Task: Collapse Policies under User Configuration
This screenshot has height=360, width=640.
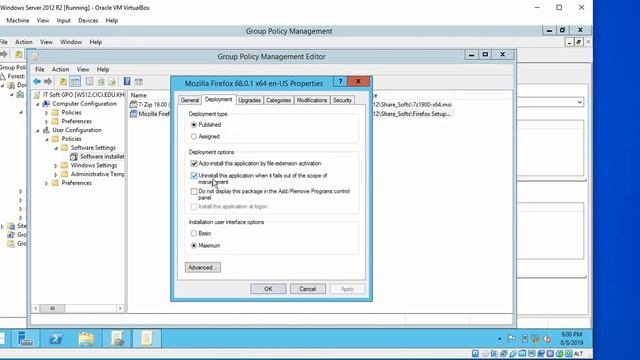Action: 47,139
